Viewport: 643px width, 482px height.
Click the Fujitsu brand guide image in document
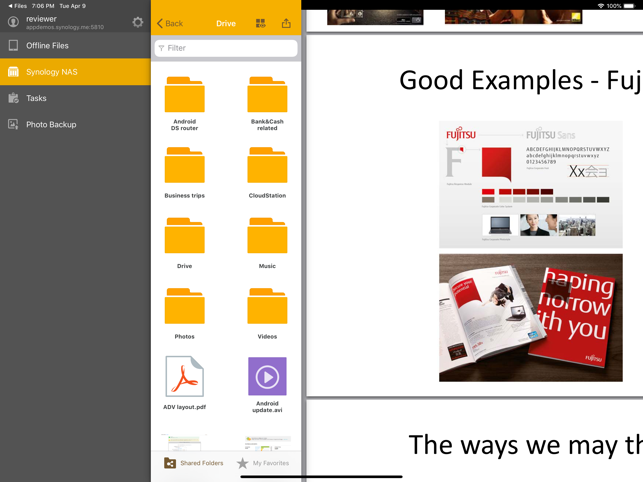coord(531,184)
